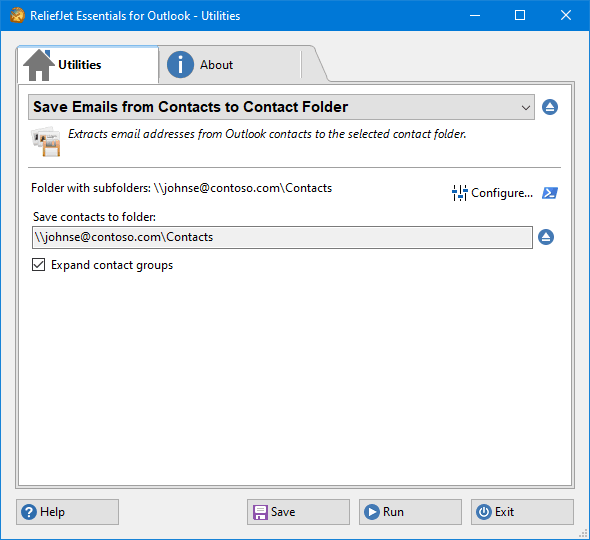
Task: Click eject icon next to folder field
Action: [x=546, y=237]
